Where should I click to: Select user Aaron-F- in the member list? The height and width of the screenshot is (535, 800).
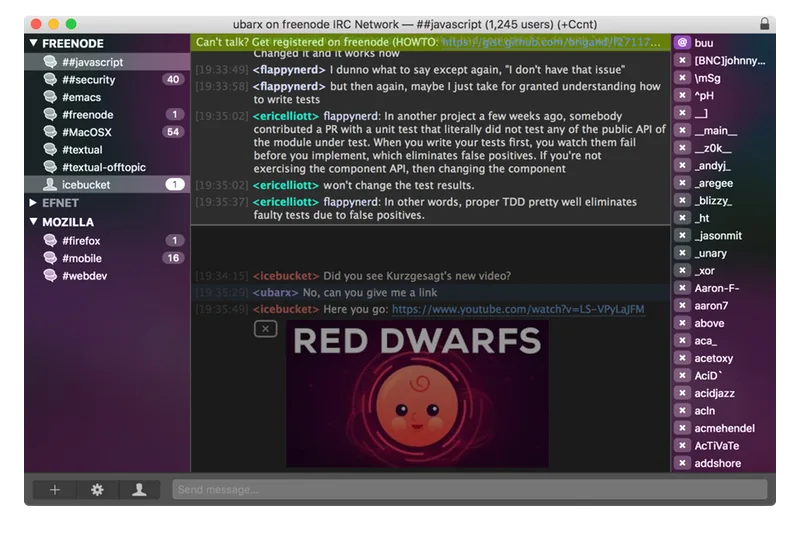point(723,288)
